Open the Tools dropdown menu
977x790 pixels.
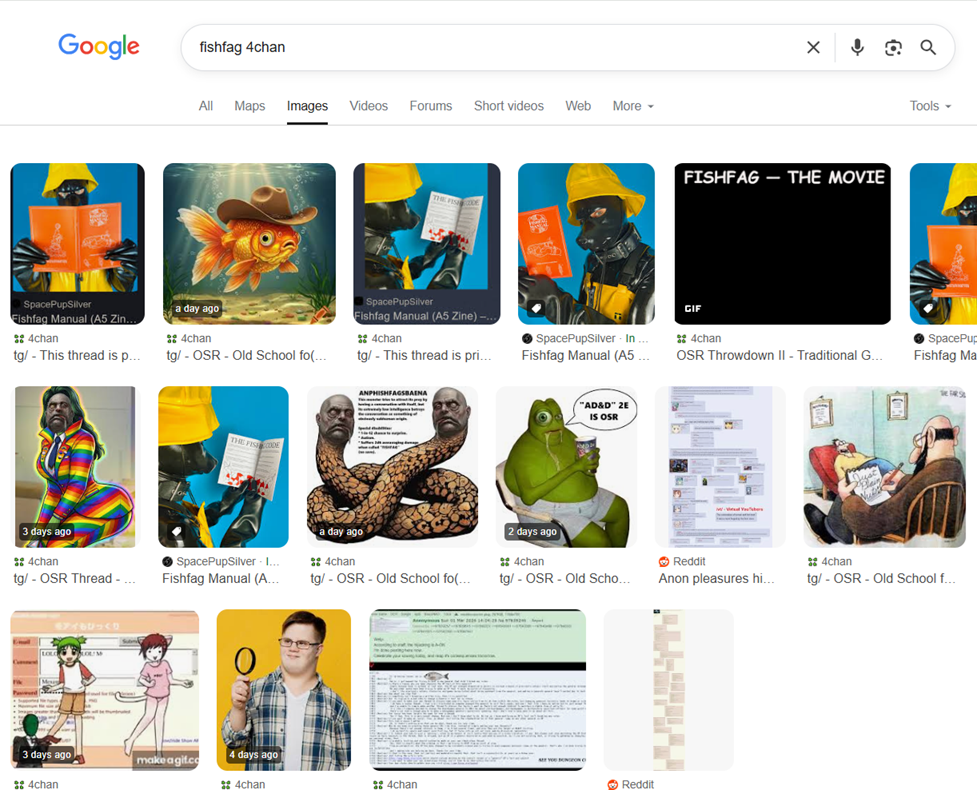[930, 106]
